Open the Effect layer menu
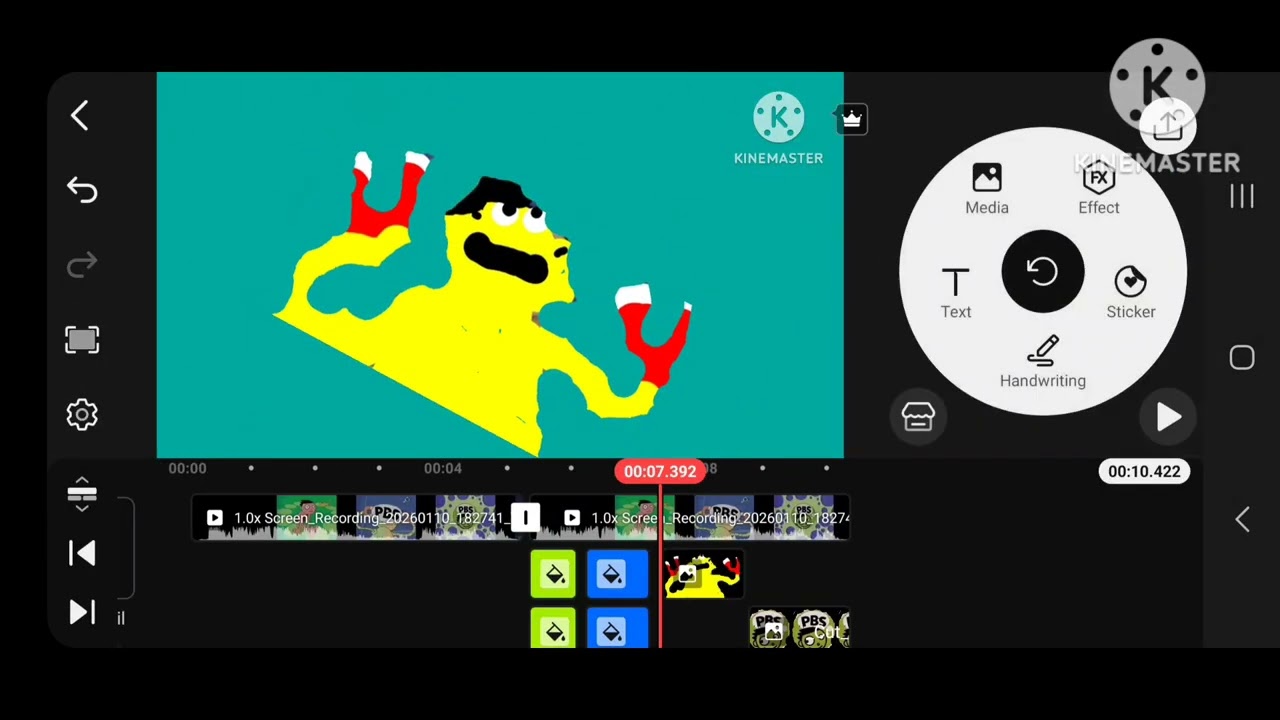1280x720 pixels. point(1099,189)
